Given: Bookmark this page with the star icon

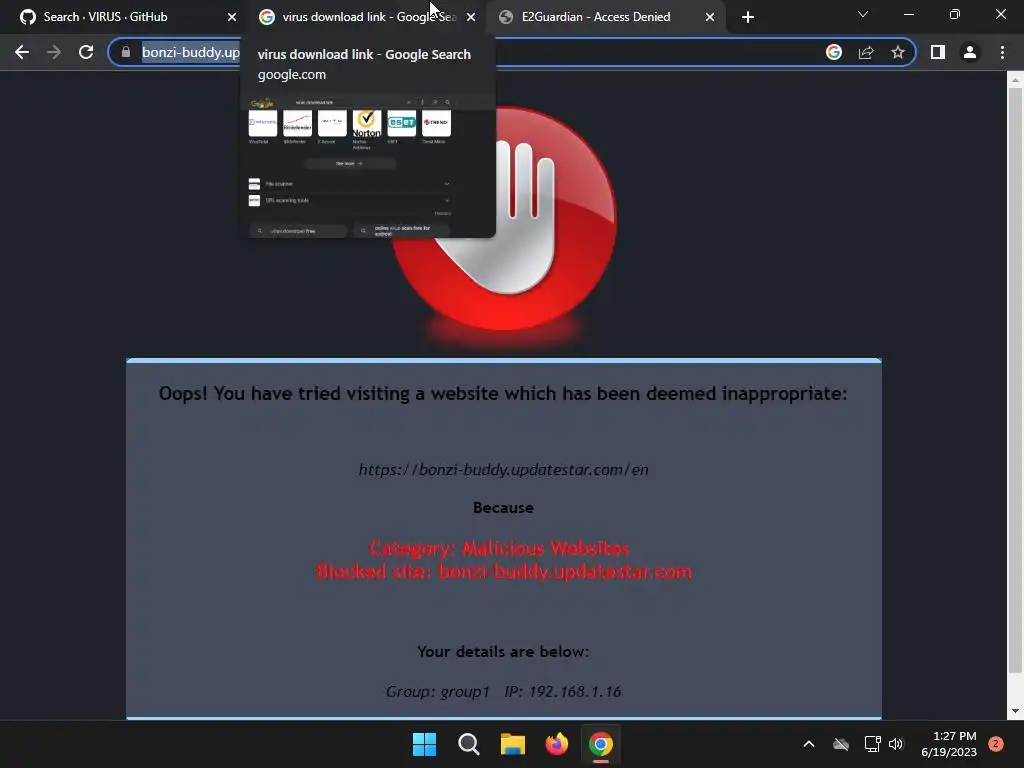Looking at the screenshot, I should pyautogui.click(x=898, y=52).
